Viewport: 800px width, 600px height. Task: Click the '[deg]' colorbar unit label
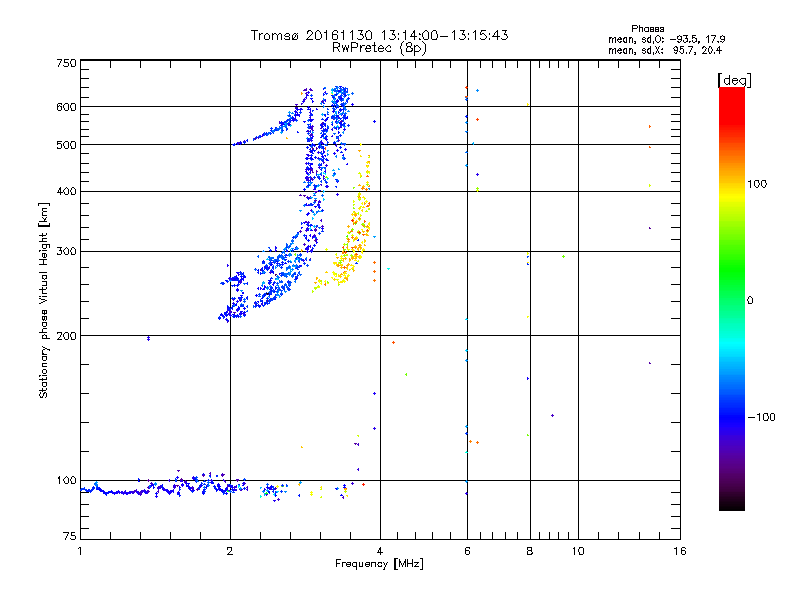(734, 80)
